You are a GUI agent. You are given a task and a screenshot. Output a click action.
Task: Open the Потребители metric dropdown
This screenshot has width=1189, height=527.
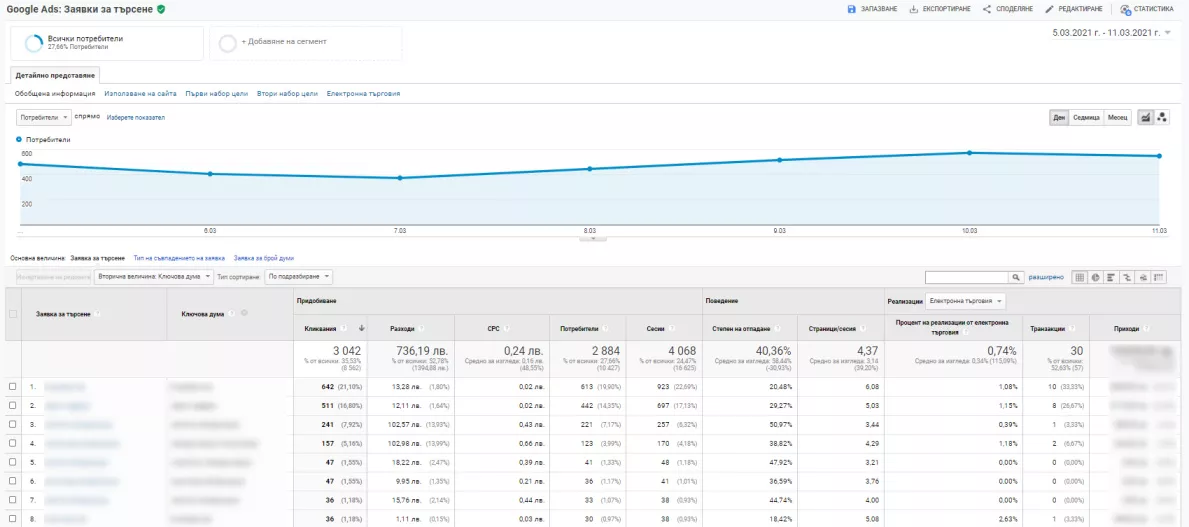(44, 118)
